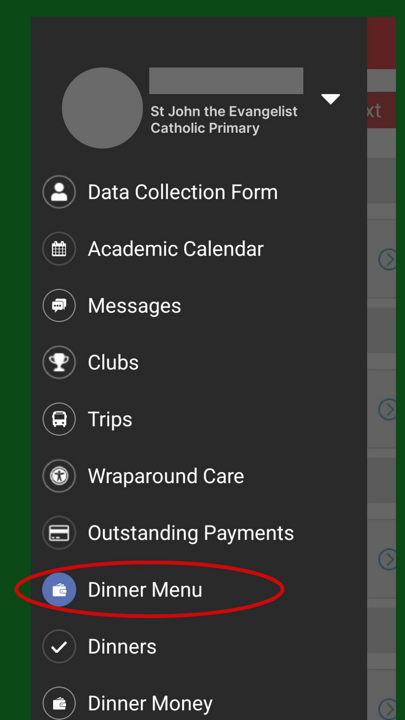This screenshot has height=720, width=405.
Task: Select the Dinner Menu entry
Action: coord(199,590)
